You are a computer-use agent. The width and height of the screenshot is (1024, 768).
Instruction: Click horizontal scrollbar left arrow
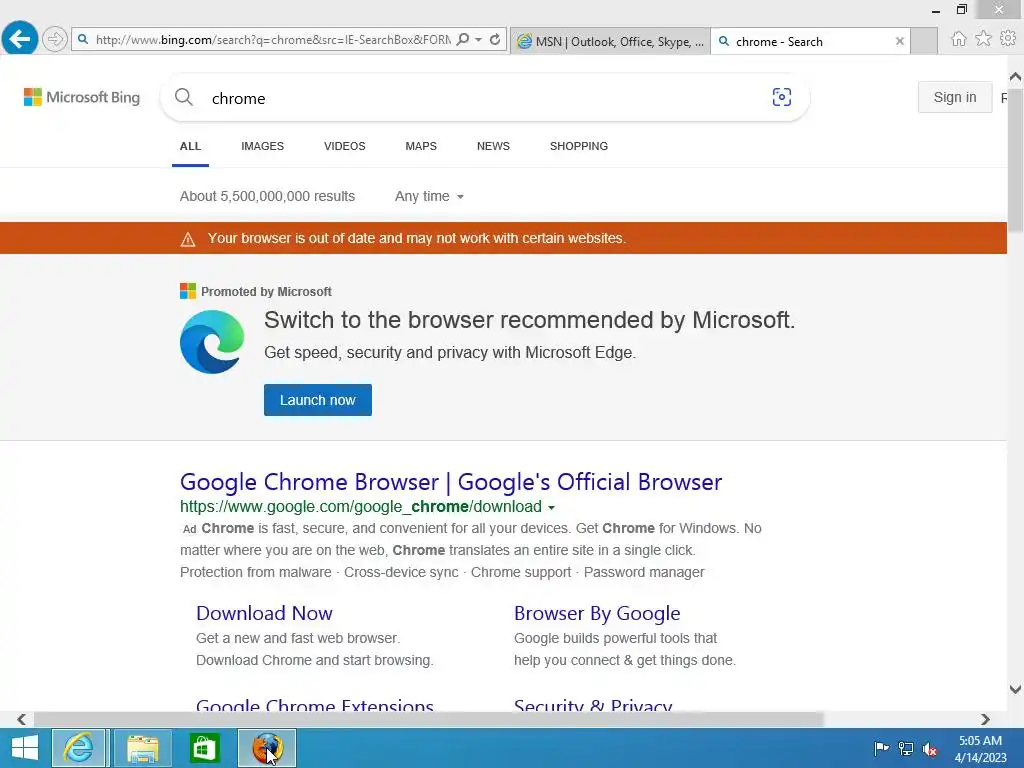(x=22, y=719)
